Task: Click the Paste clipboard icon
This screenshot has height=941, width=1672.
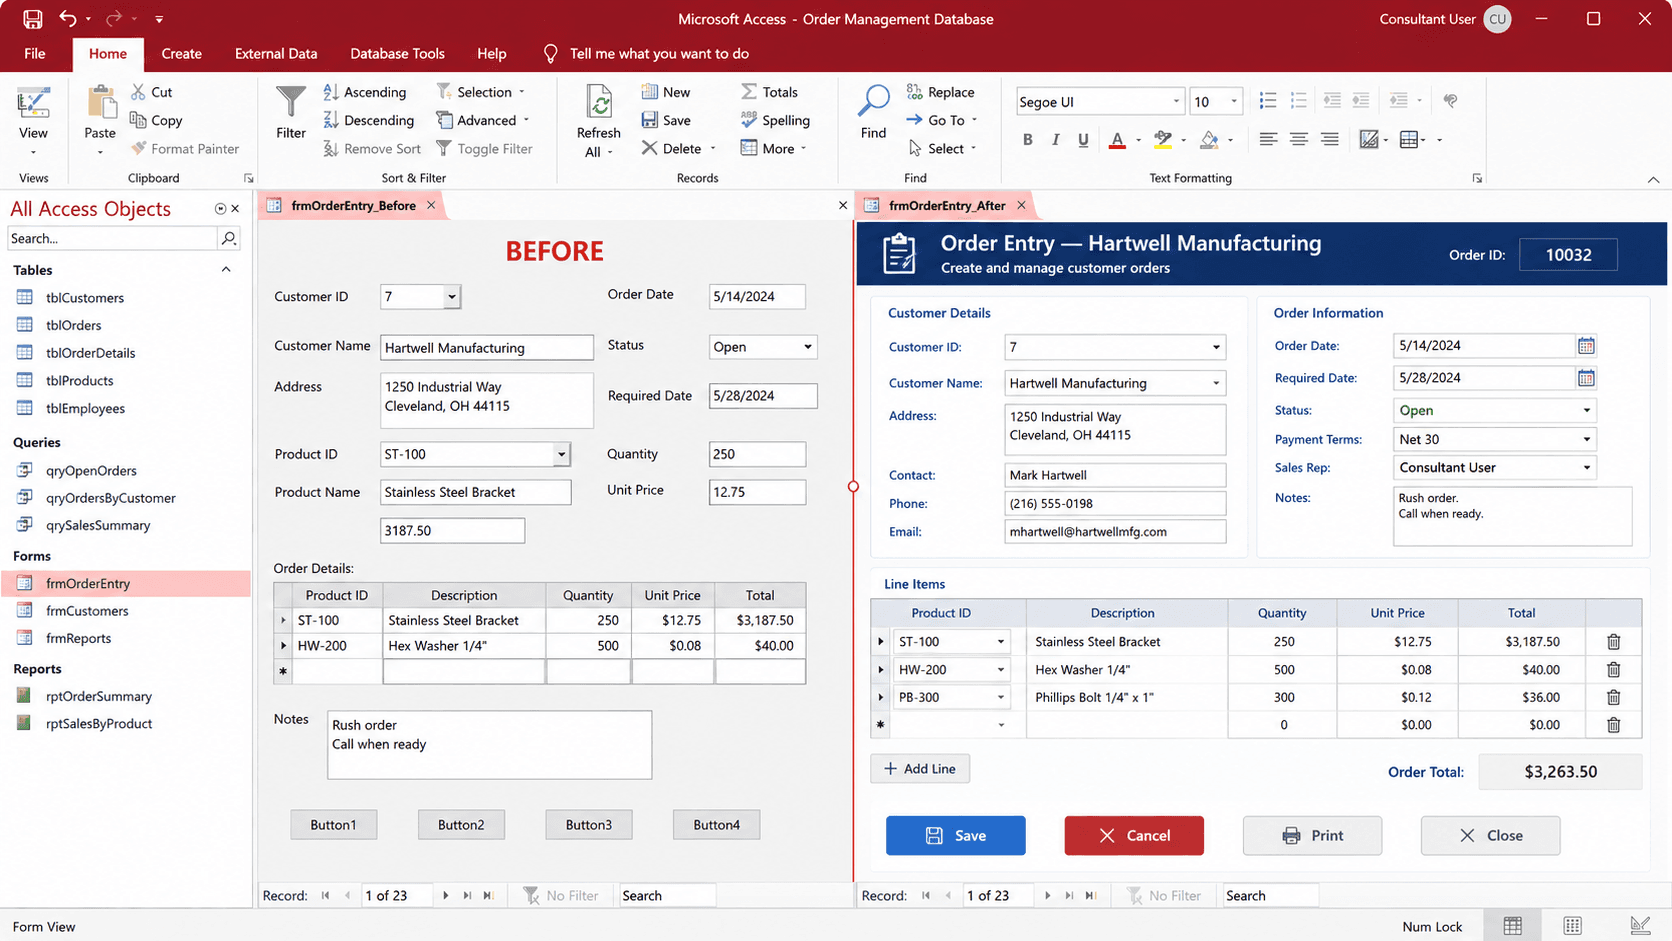Action: pyautogui.click(x=100, y=102)
